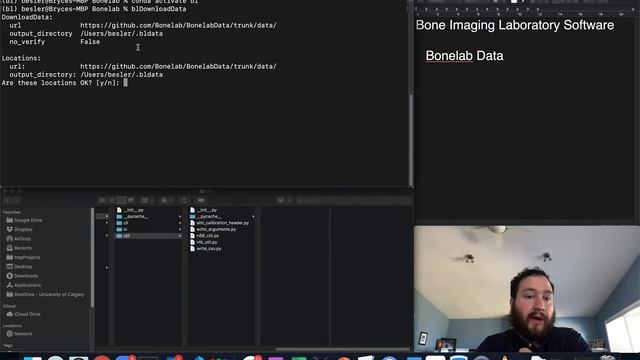Switch Finder to list view
640x360 pixels.
(111, 200)
